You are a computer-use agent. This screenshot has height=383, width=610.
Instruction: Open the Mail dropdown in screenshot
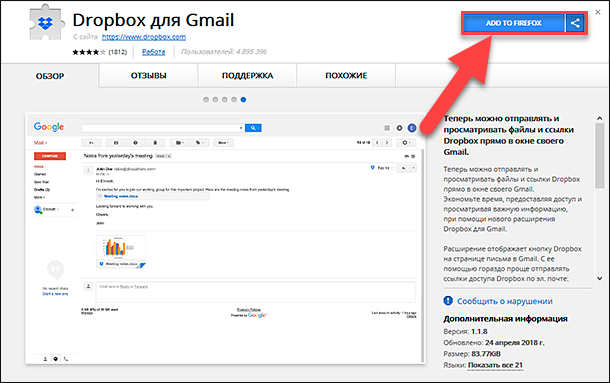point(40,143)
